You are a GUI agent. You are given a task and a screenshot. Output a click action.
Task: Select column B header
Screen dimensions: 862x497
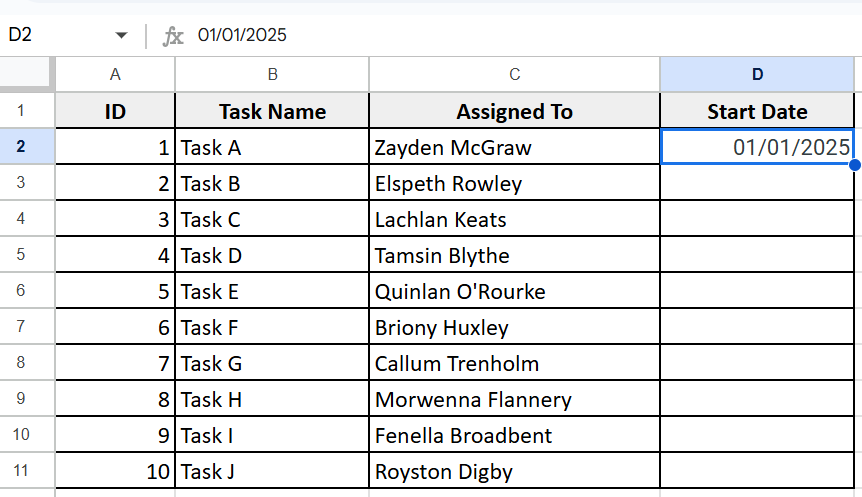point(272,74)
